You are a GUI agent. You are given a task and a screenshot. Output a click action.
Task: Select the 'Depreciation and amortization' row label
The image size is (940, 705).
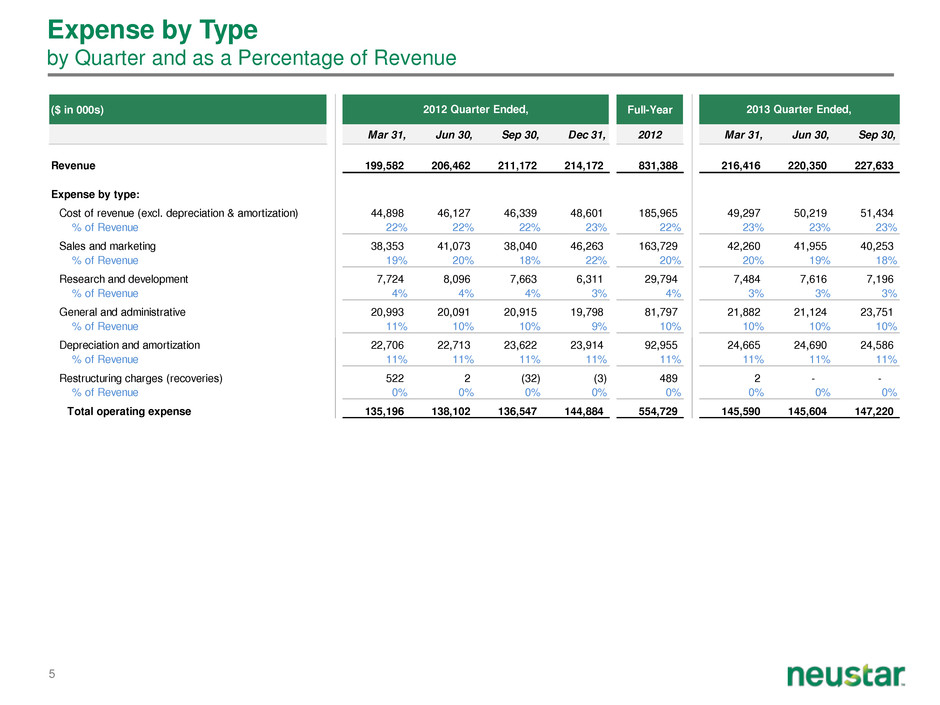coord(129,345)
